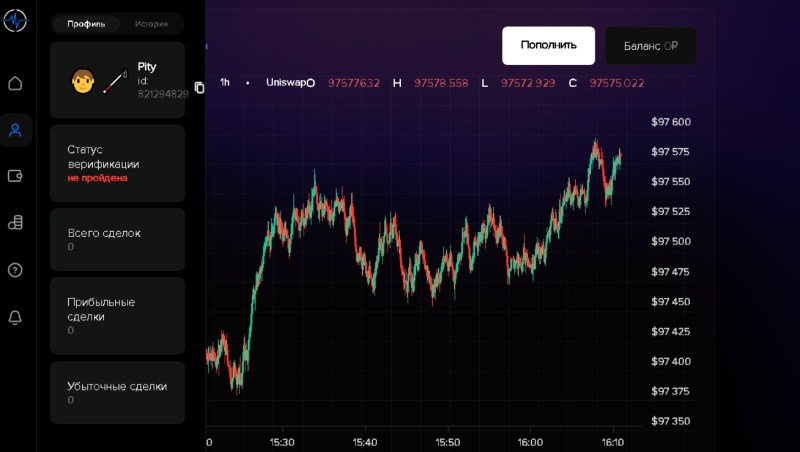Open the Статус верификации card

point(117,163)
